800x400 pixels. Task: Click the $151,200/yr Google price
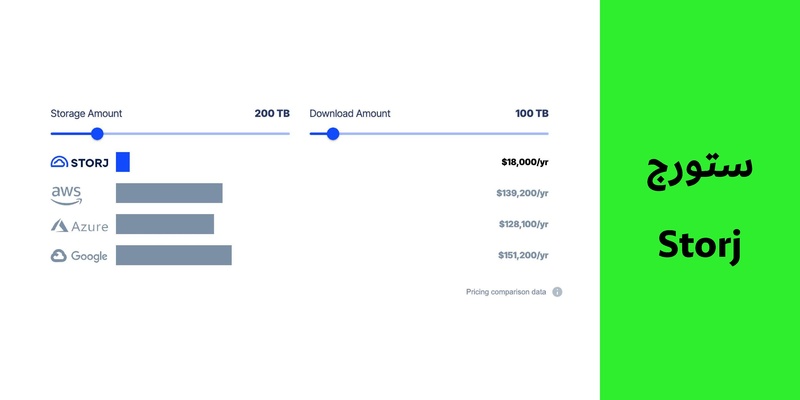522,256
